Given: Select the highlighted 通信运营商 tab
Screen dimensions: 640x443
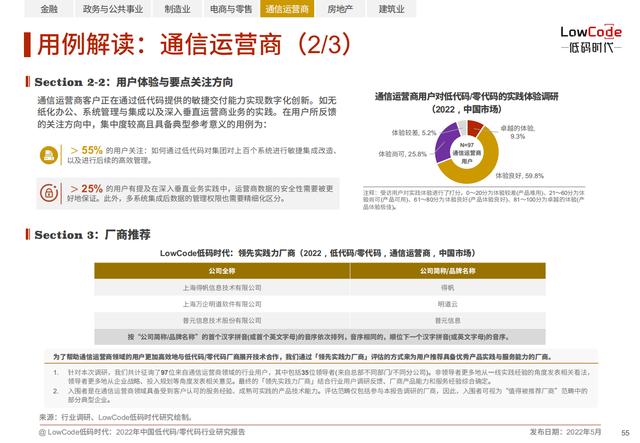Looking at the screenshot, I should click(x=287, y=9).
